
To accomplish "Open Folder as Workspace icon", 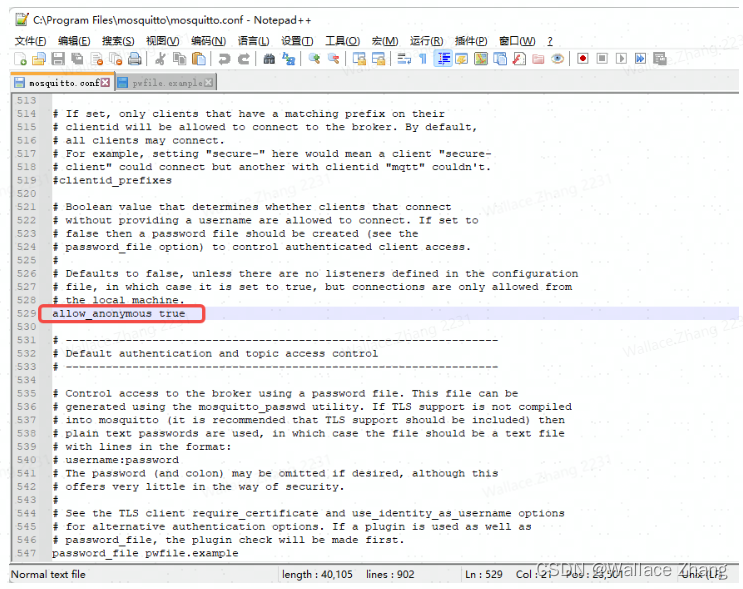I will coord(538,59).
